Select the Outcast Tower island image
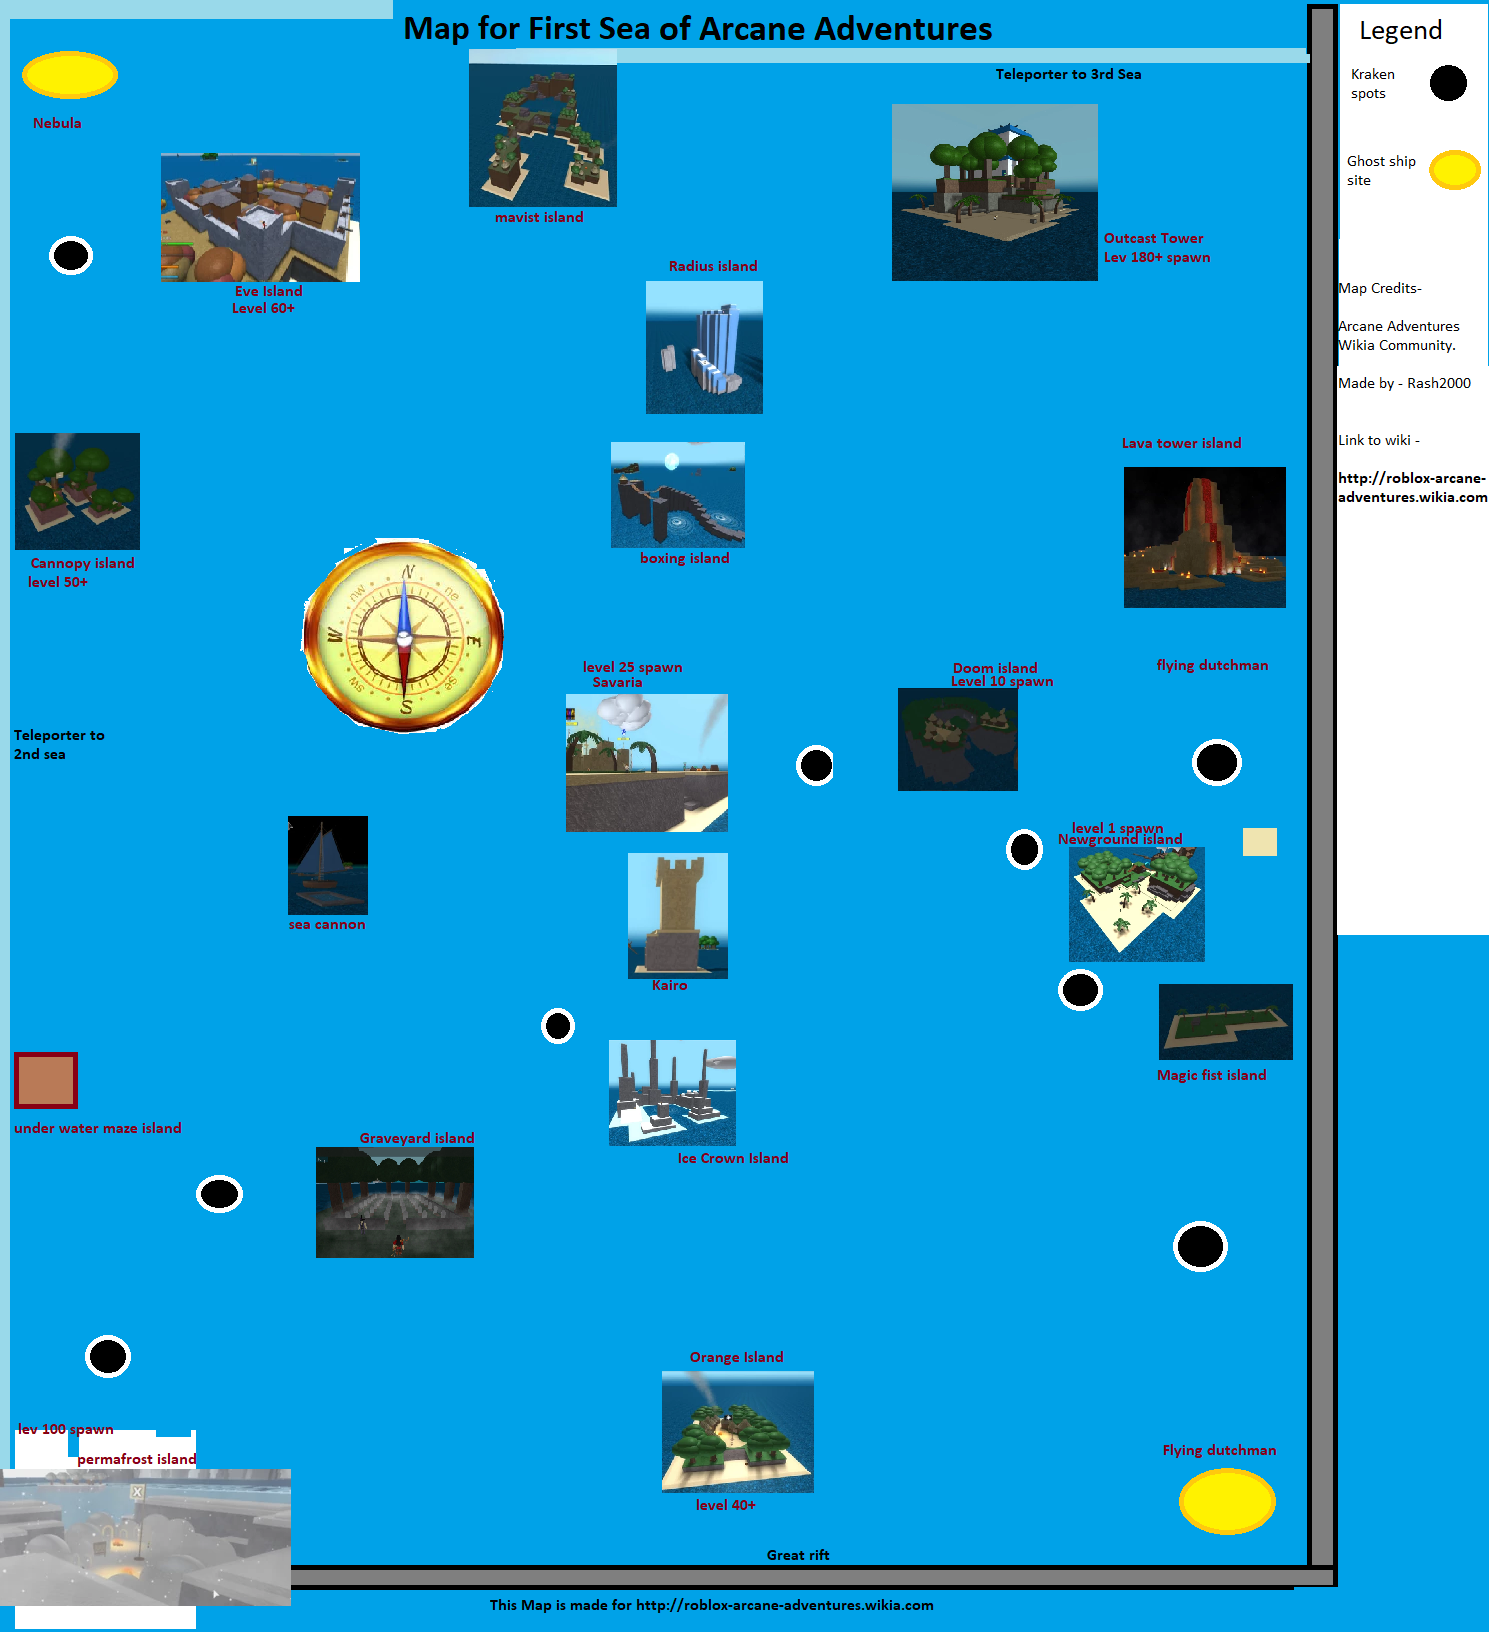Screen dimensions: 1489x1632 tap(994, 192)
